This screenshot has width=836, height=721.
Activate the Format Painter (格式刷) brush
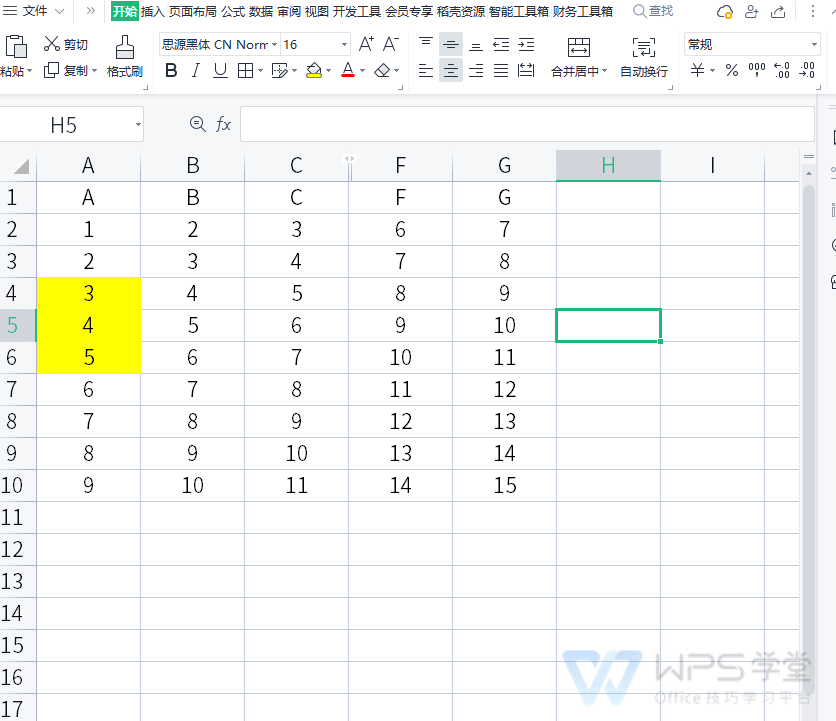[x=124, y=57]
